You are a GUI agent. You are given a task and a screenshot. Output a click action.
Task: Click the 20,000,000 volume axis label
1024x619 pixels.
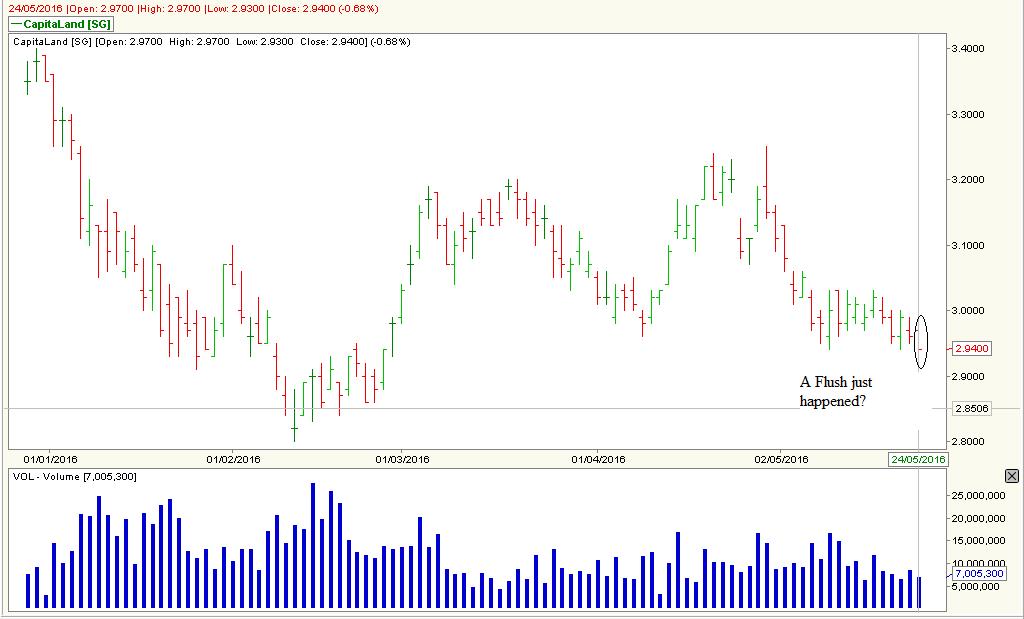[x=978, y=518]
